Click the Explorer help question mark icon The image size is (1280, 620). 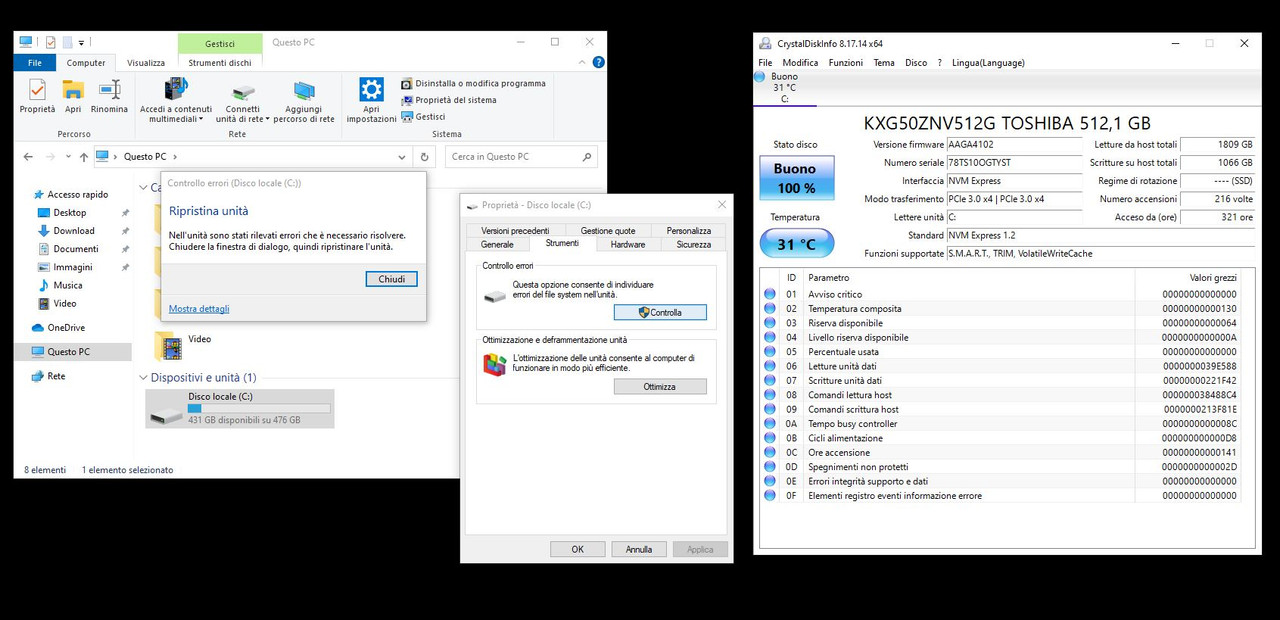click(x=598, y=62)
